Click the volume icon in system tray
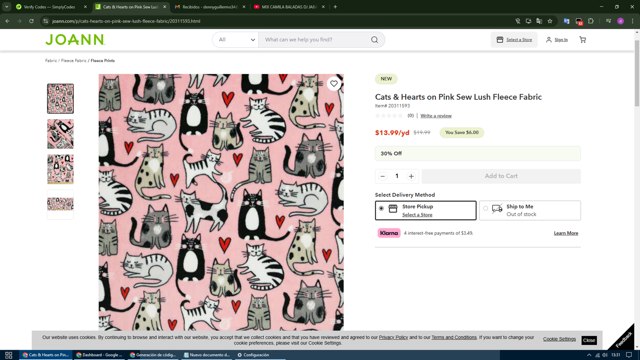 click(x=605, y=355)
